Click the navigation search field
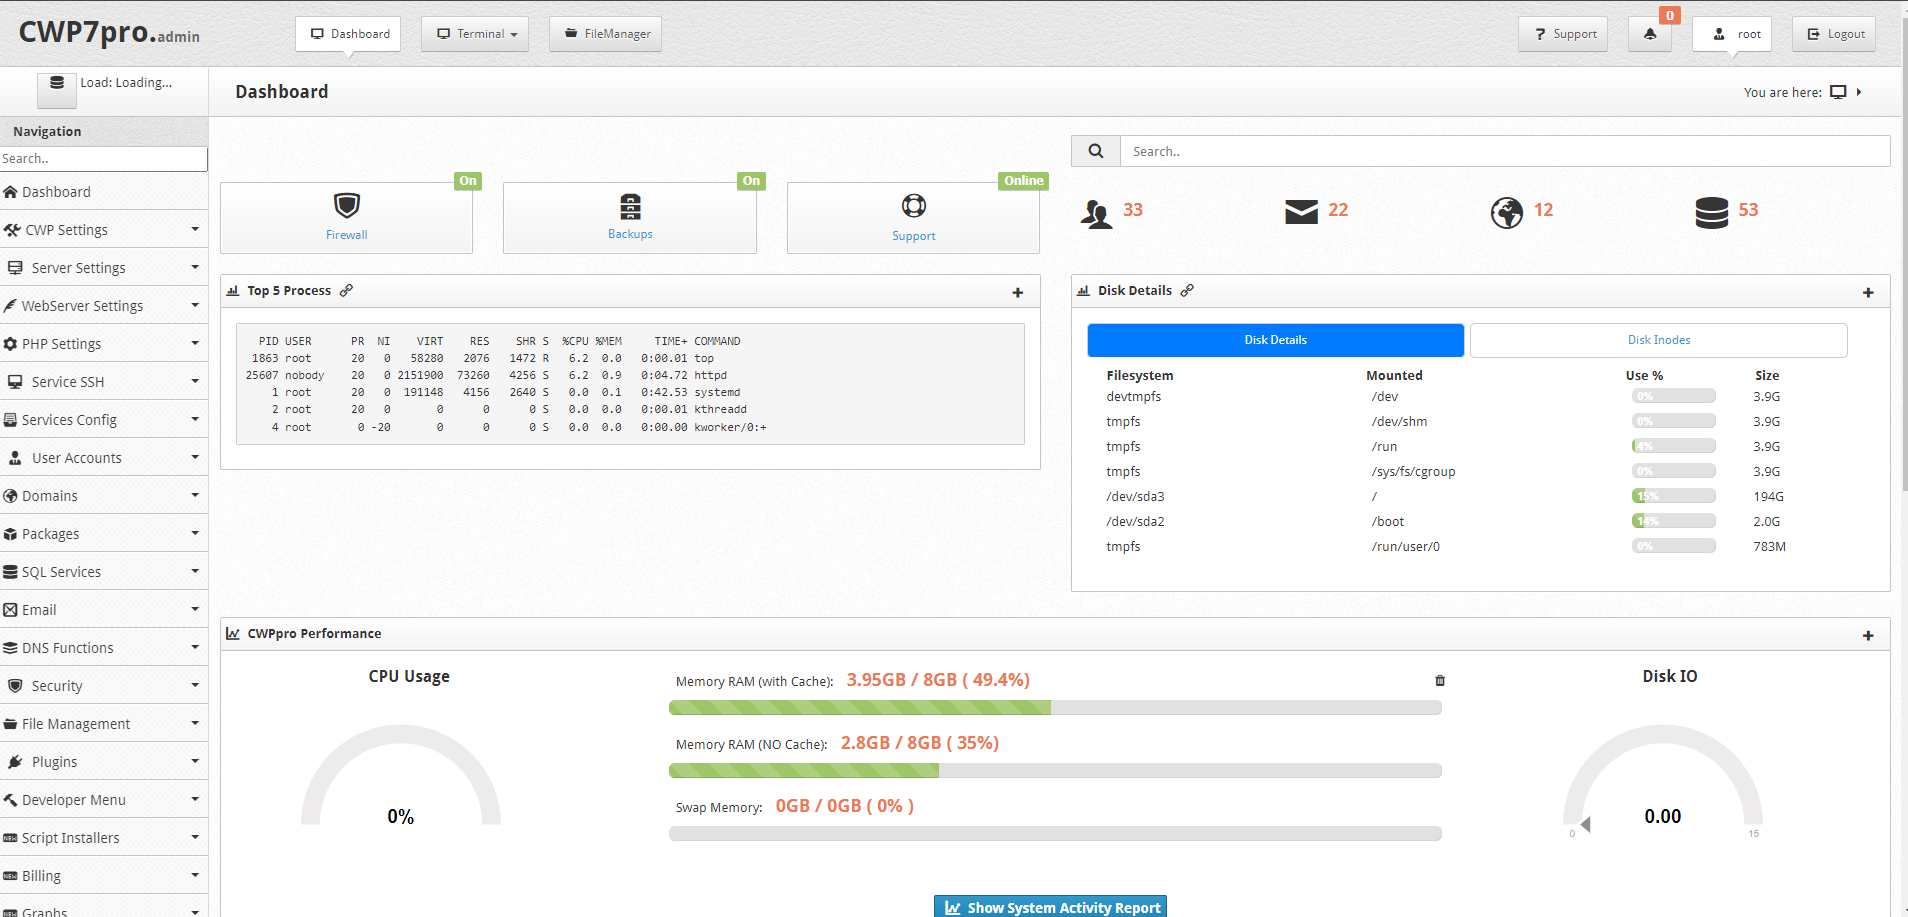The width and height of the screenshot is (1908, 917). tap(104, 159)
